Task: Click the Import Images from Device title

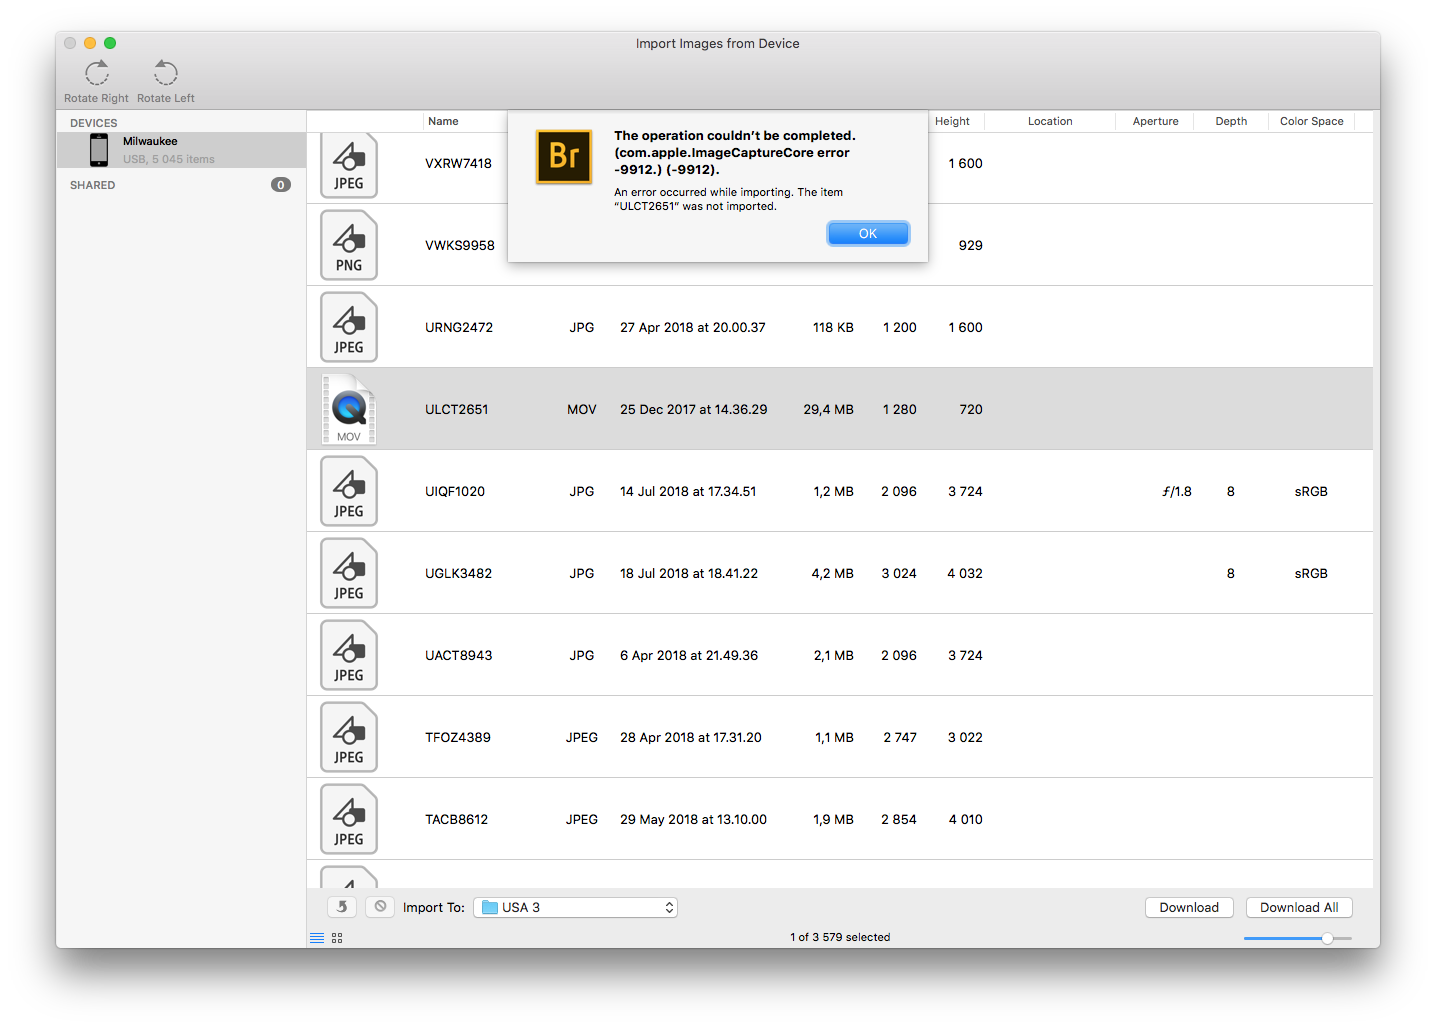Action: pos(718,43)
